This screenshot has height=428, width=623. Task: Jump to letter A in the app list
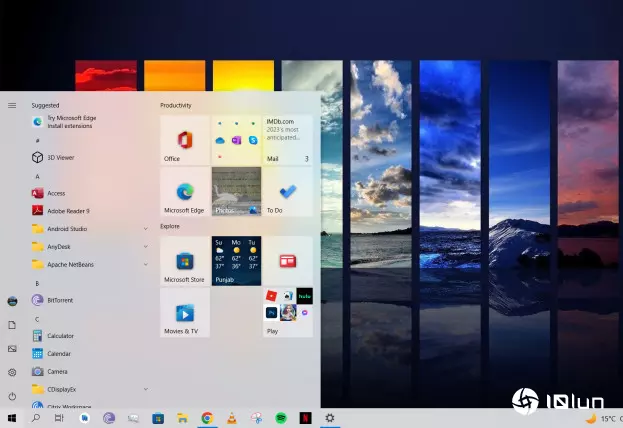37,176
